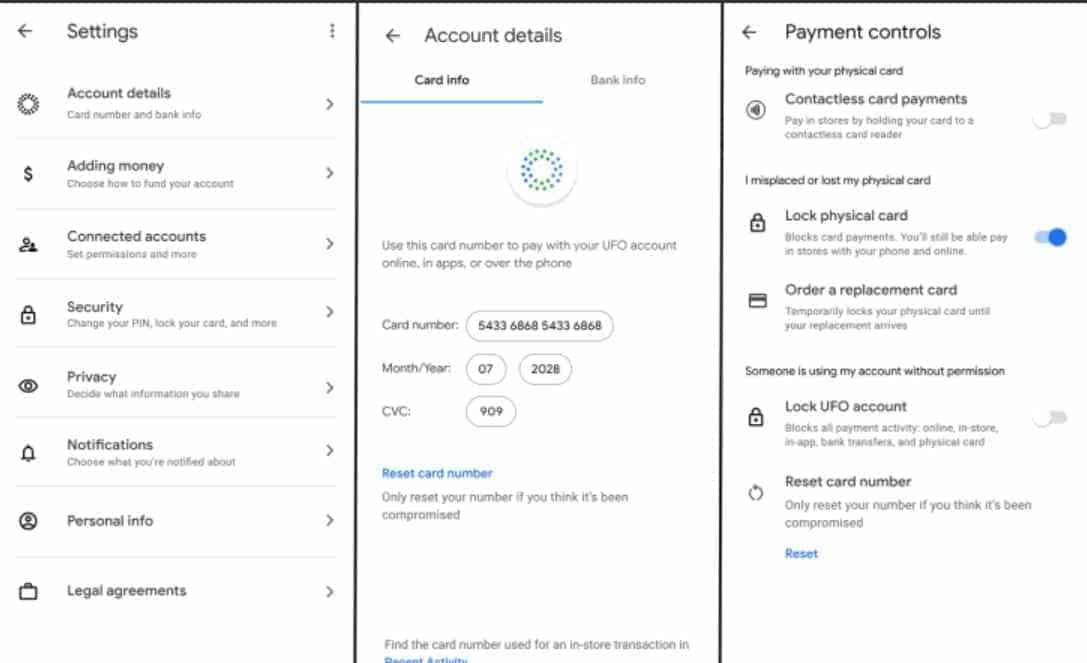Enable Contactless card payments toggle
Image resolution: width=1087 pixels, height=663 pixels.
[x=1050, y=119]
